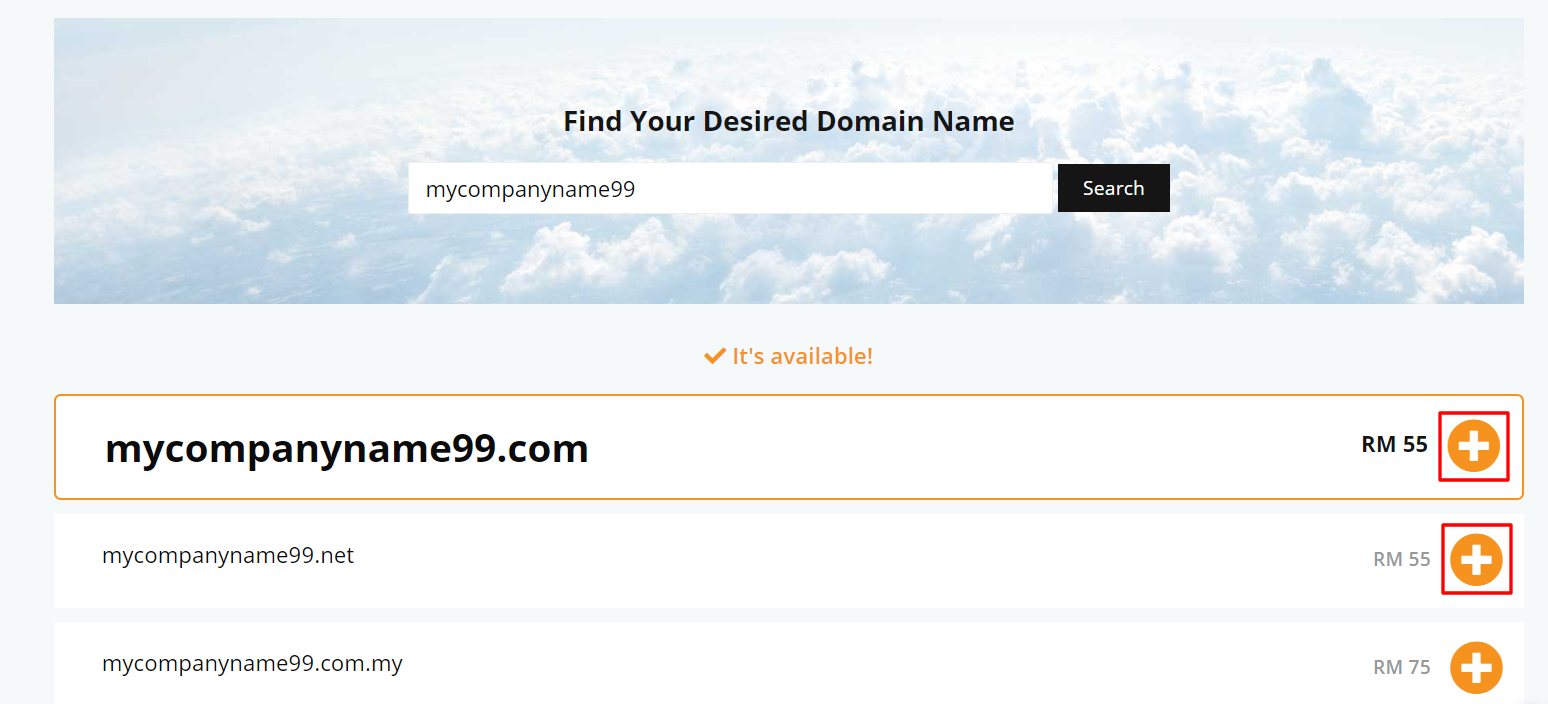Click the Search button
The width and height of the screenshot is (1548, 704).
1113,188
